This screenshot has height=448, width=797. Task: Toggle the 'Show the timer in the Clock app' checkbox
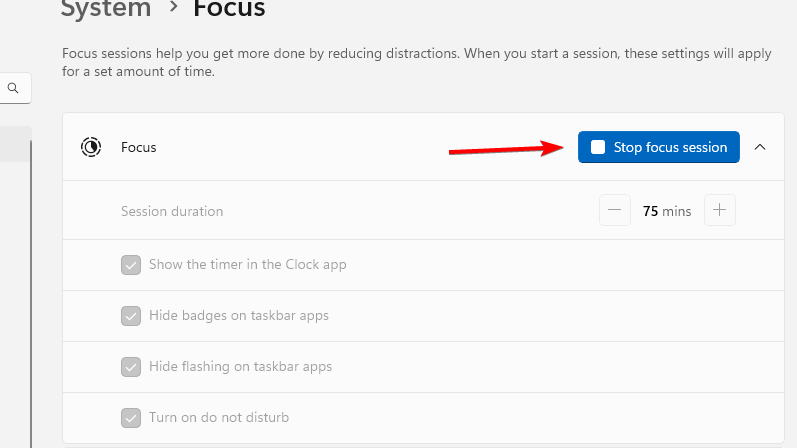pyautogui.click(x=131, y=265)
